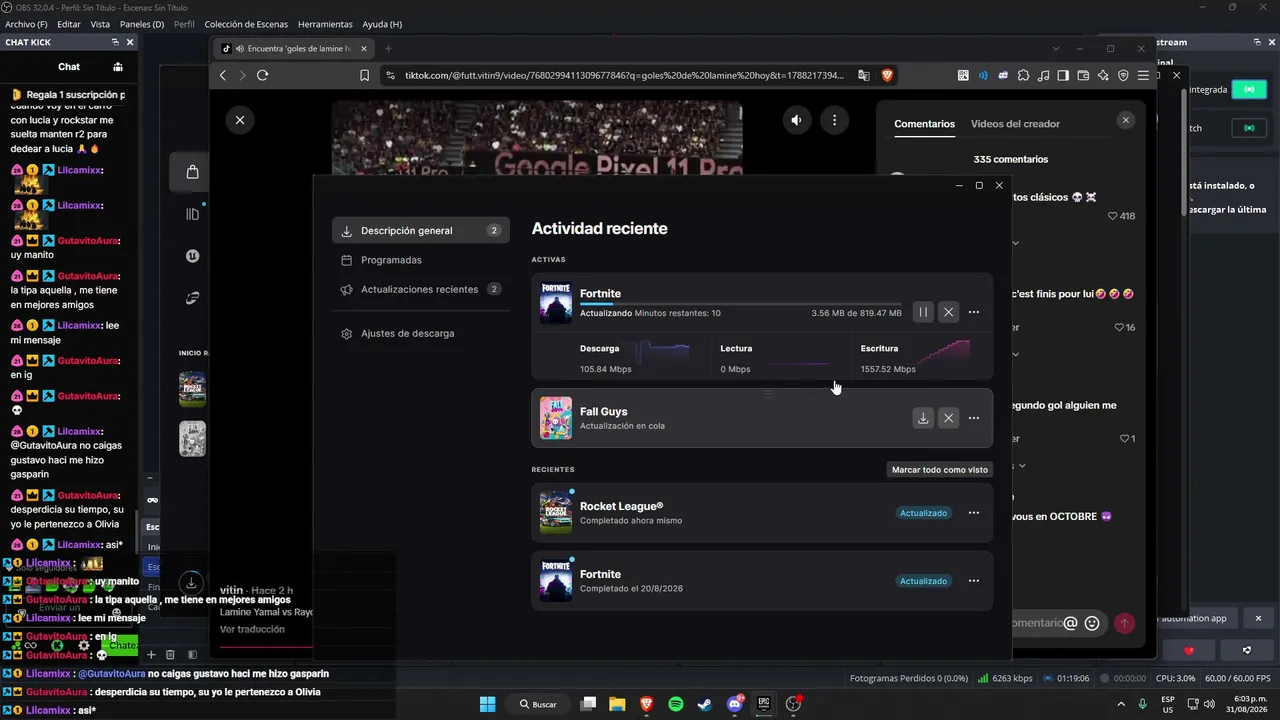
Task: Cancel the Fortnite update
Action: click(949, 312)
